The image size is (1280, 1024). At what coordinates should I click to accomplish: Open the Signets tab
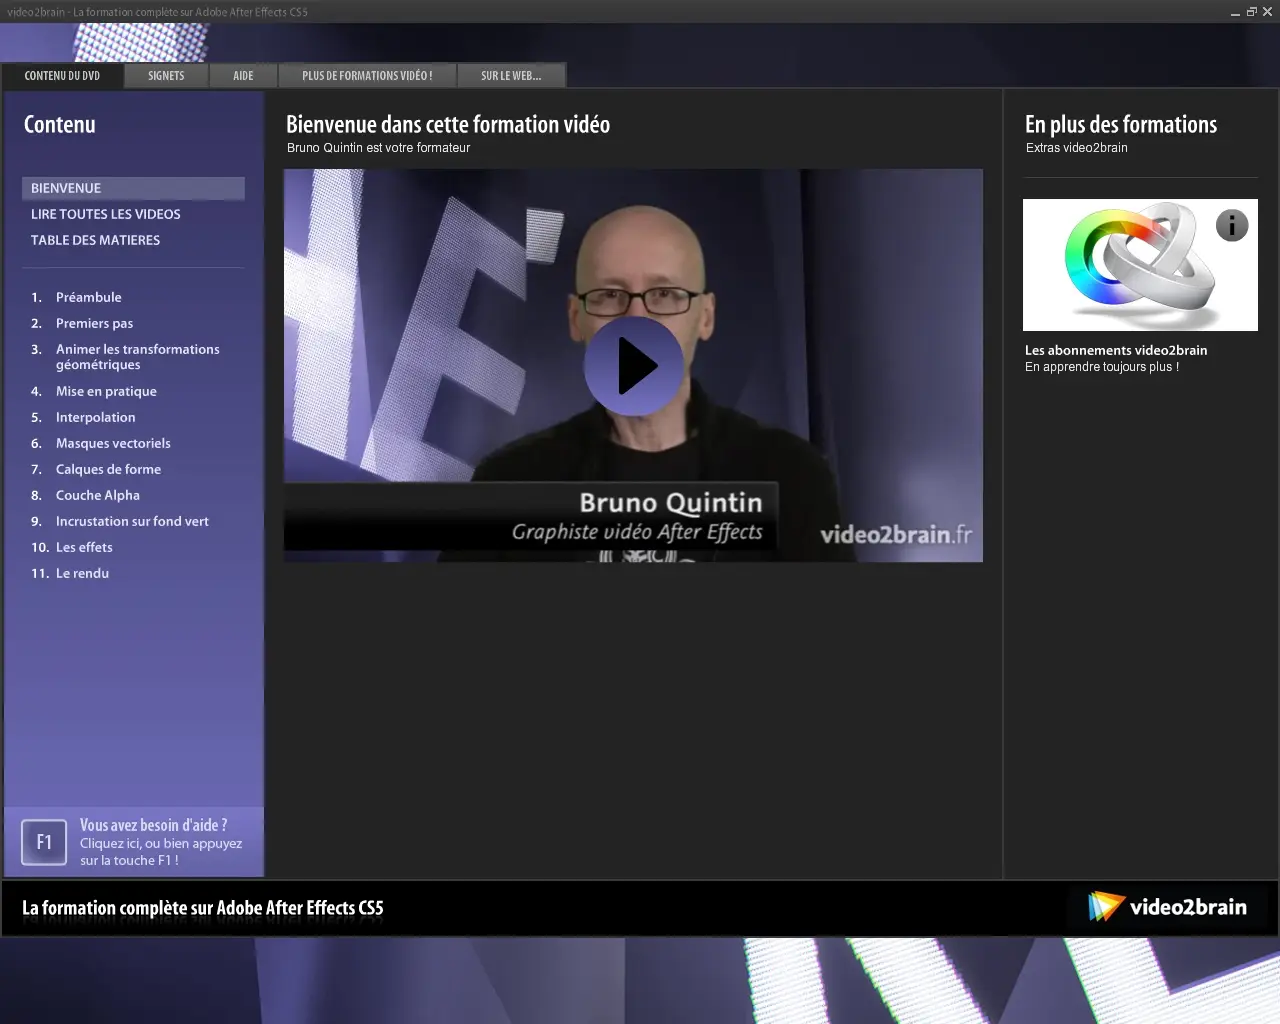pos(166,76)
